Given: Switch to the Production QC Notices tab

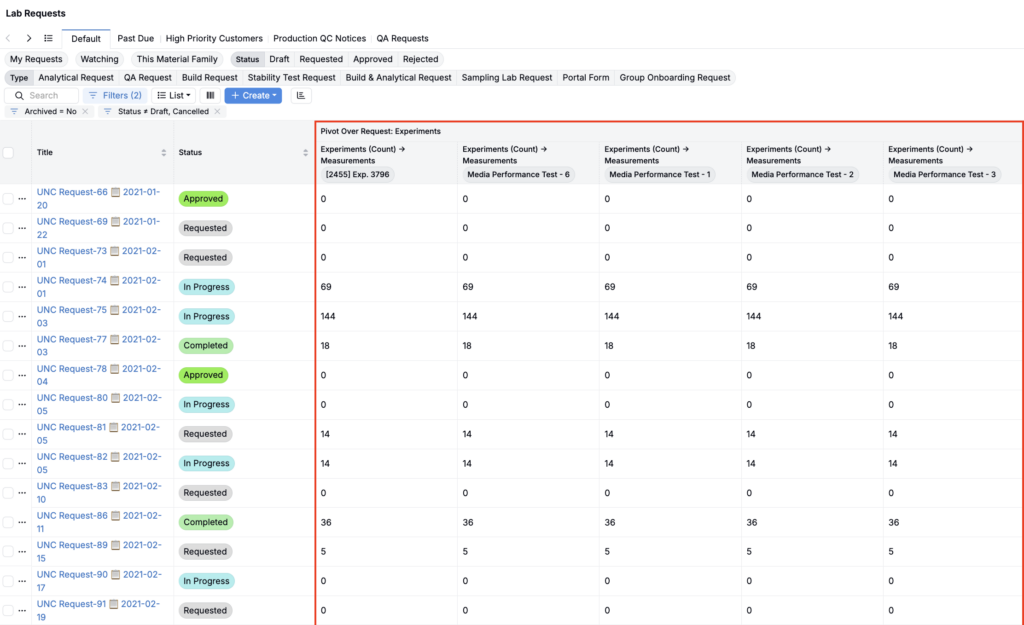Looking at the screenshot, I should [319, 39].
